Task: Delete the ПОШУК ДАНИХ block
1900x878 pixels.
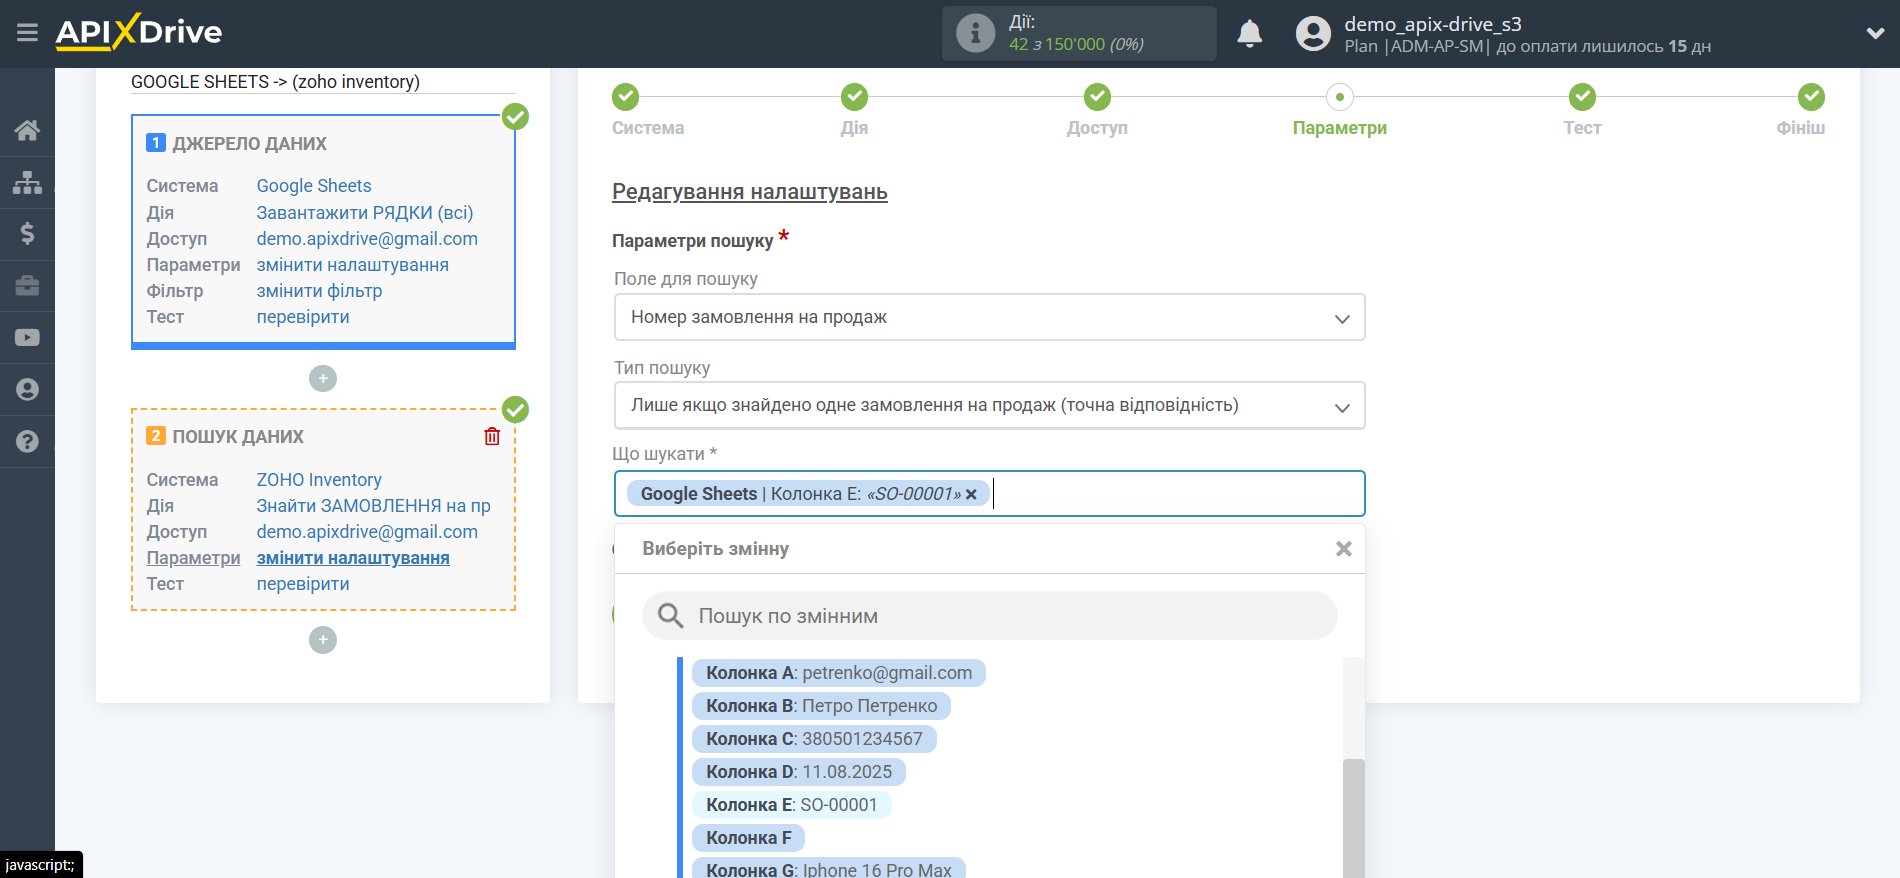Action: coord(492,436)
